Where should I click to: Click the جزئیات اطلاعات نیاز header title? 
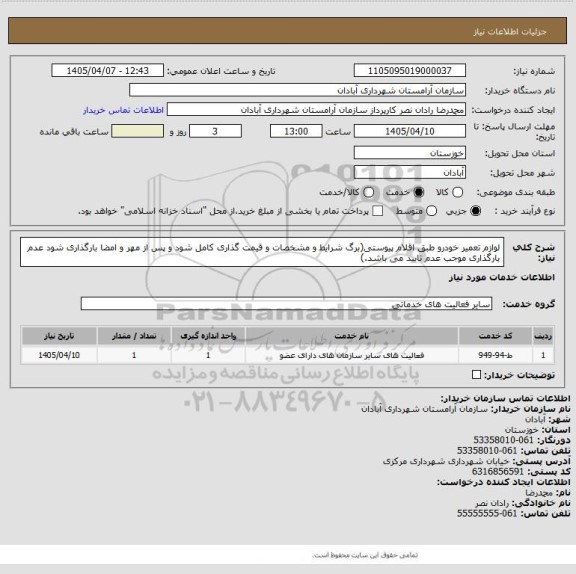click(x=510, y=32)
